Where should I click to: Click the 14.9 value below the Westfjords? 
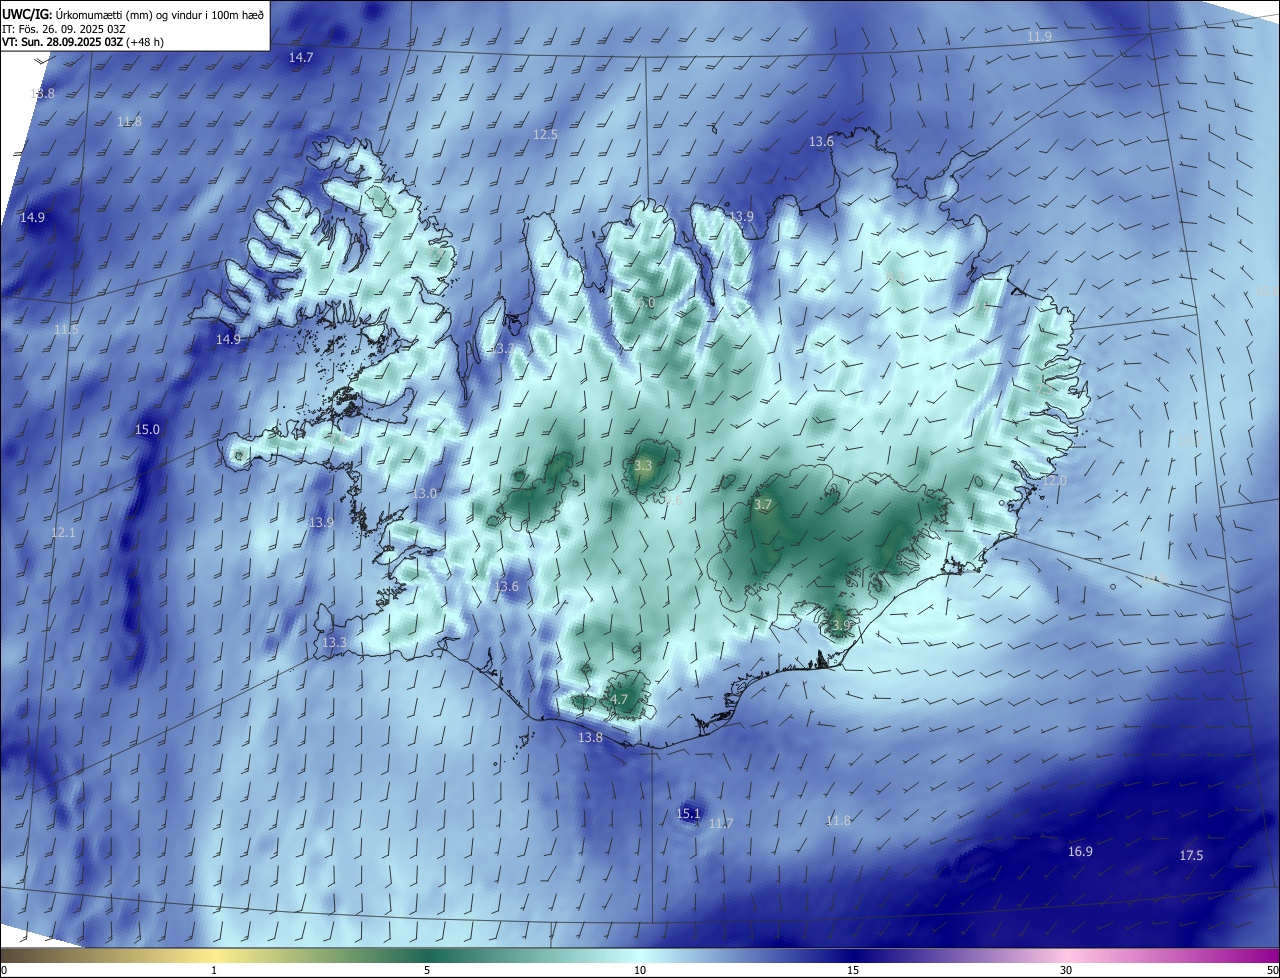228,340
